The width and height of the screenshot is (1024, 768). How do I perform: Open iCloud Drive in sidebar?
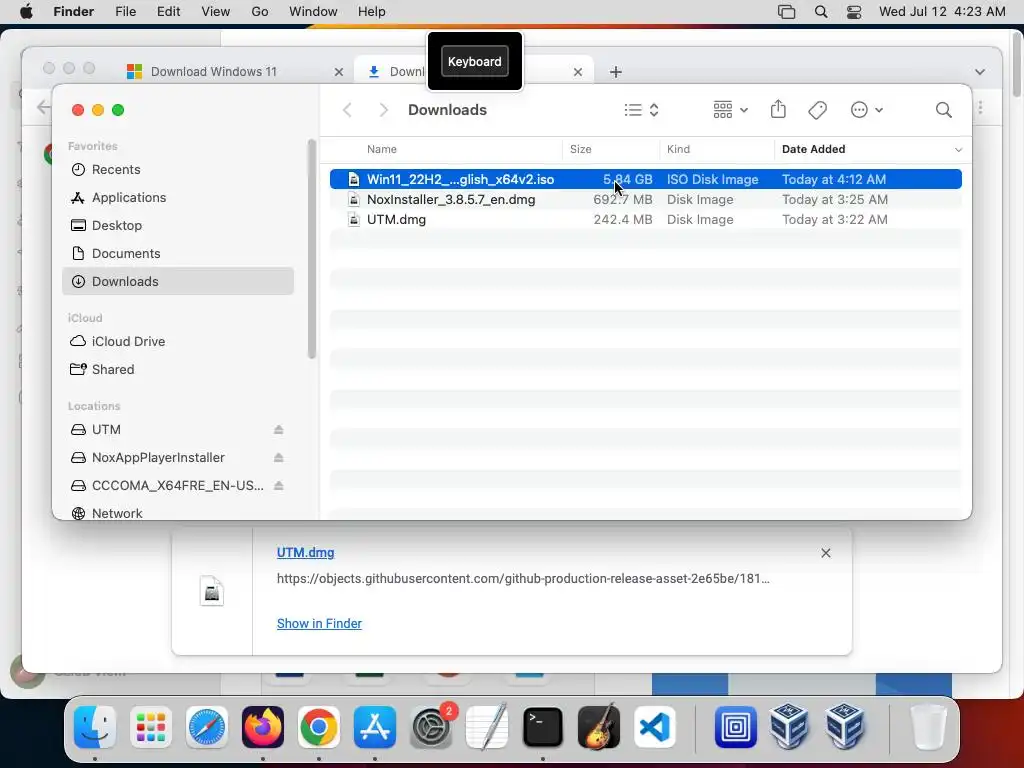[178, 342]
